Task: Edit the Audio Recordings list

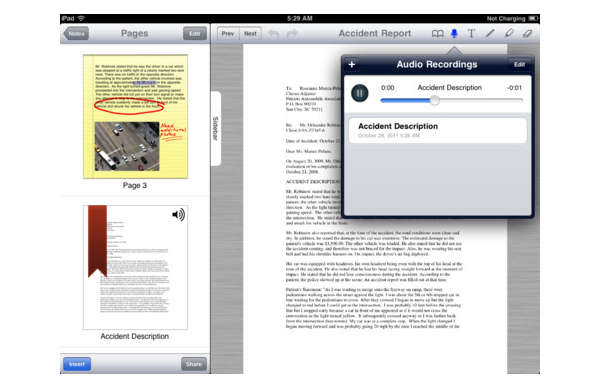Action: click(519, 64)
